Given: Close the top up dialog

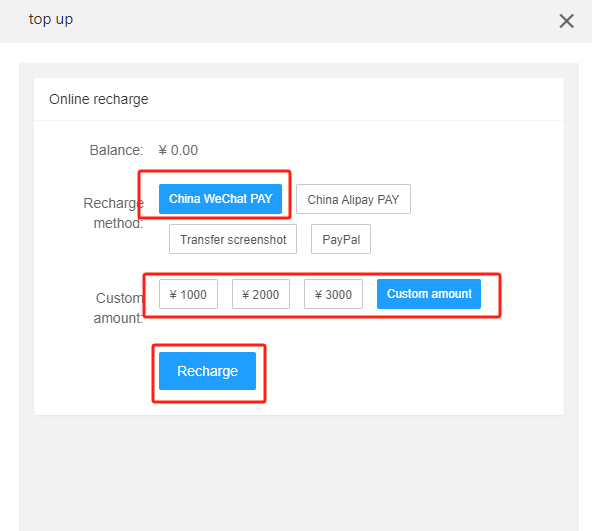Looking at the screenshot, I should 566,21.
